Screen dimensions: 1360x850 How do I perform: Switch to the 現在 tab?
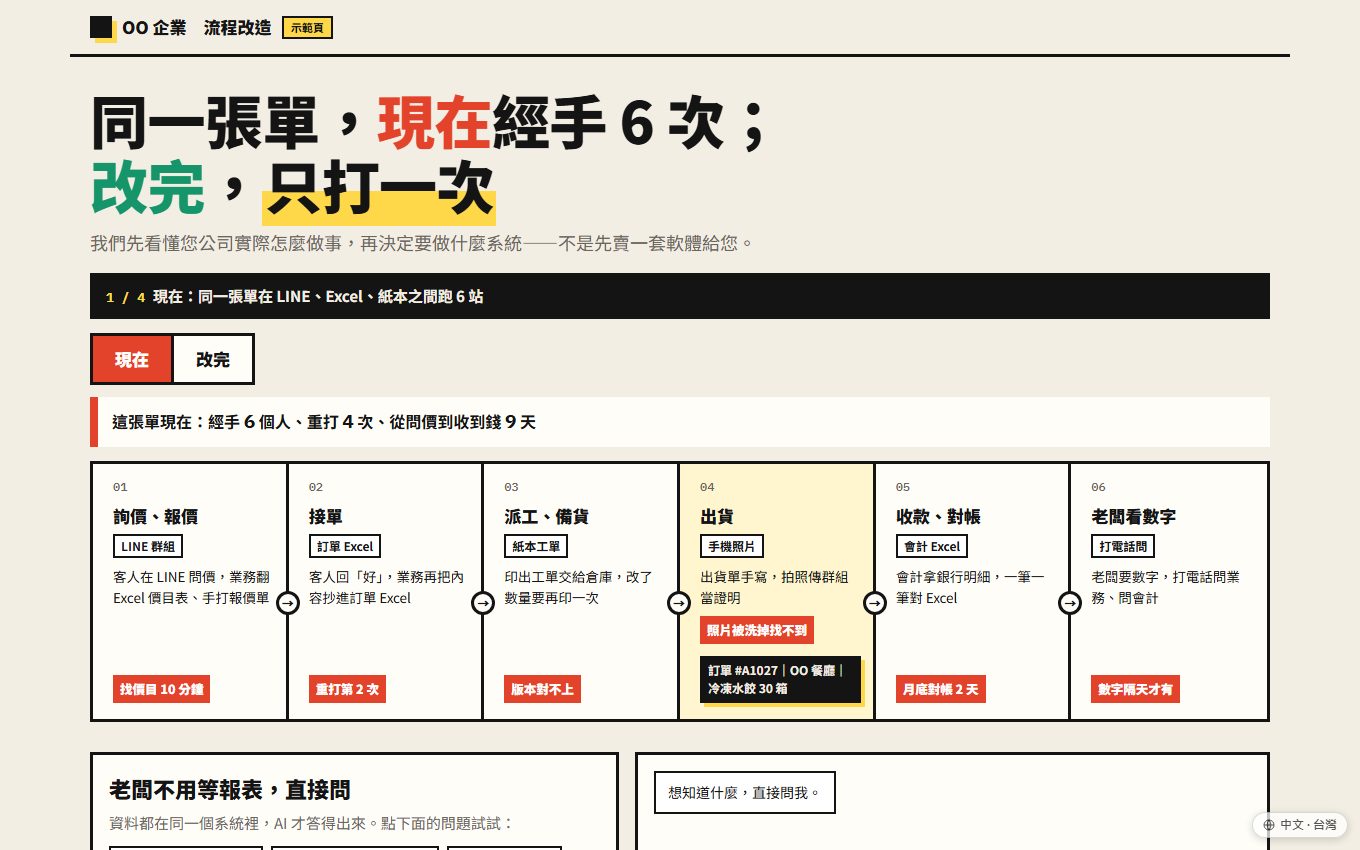[131, 359]
